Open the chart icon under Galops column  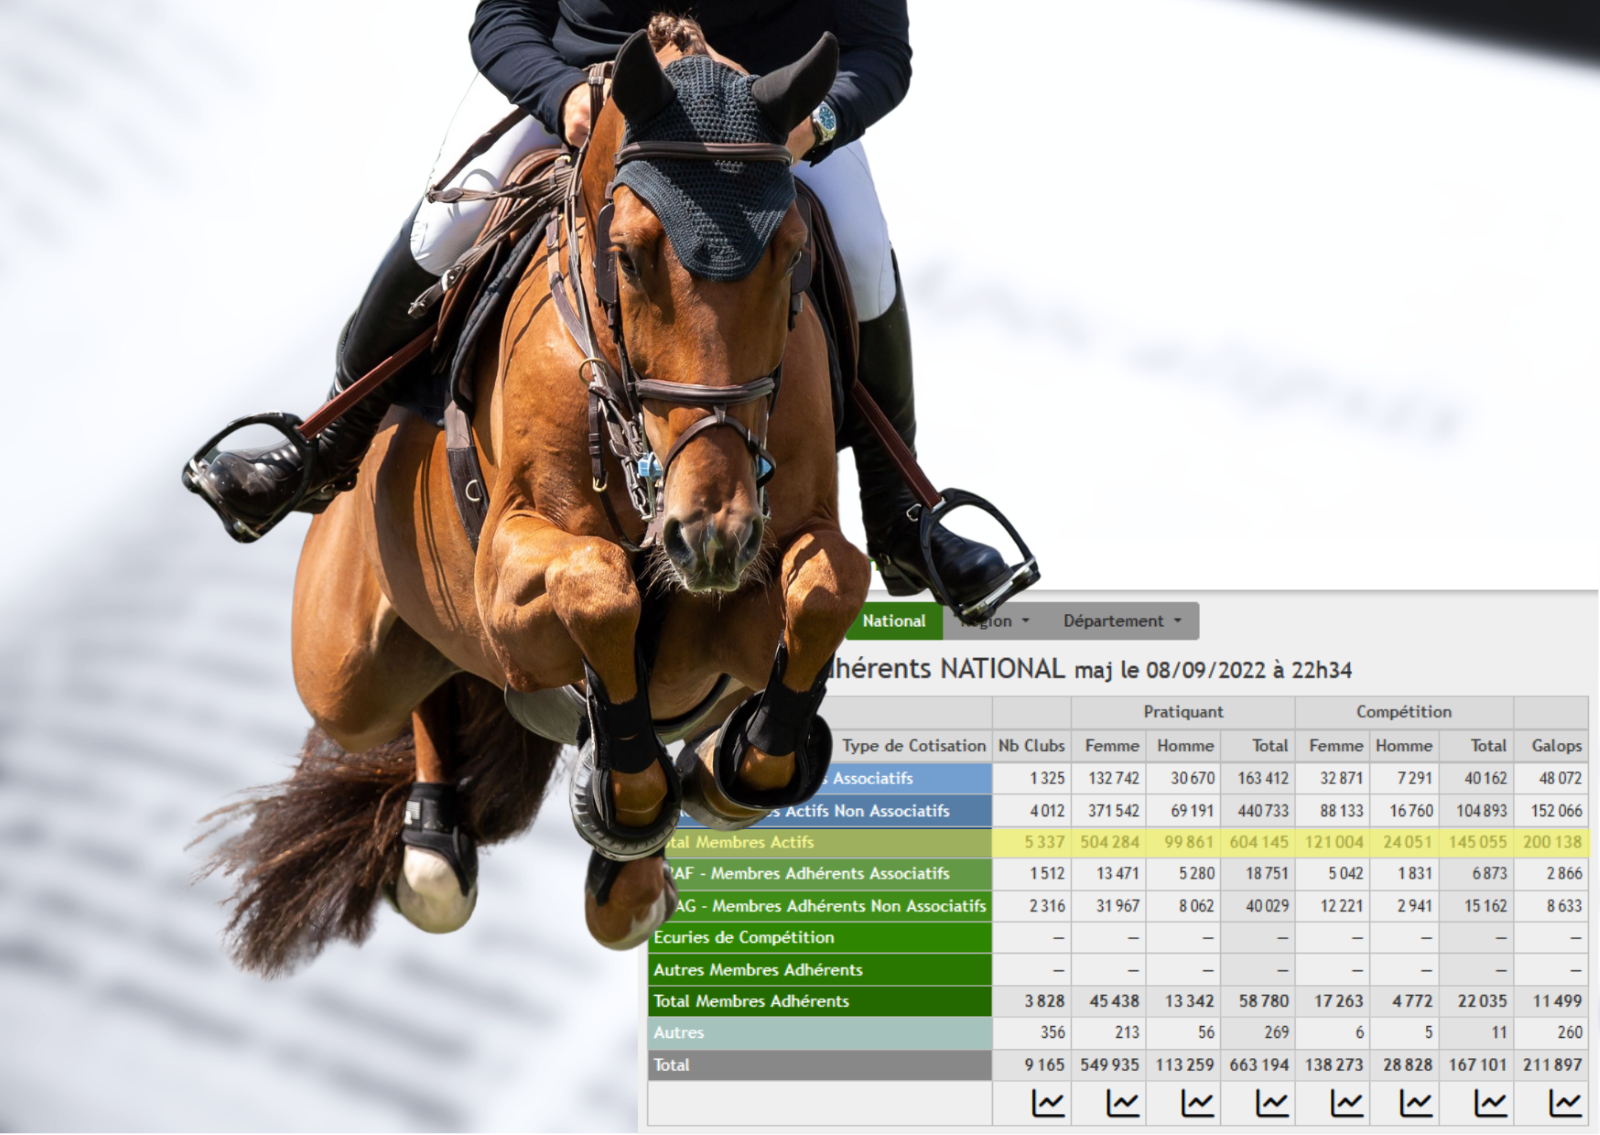(x=1565, y=1103)
